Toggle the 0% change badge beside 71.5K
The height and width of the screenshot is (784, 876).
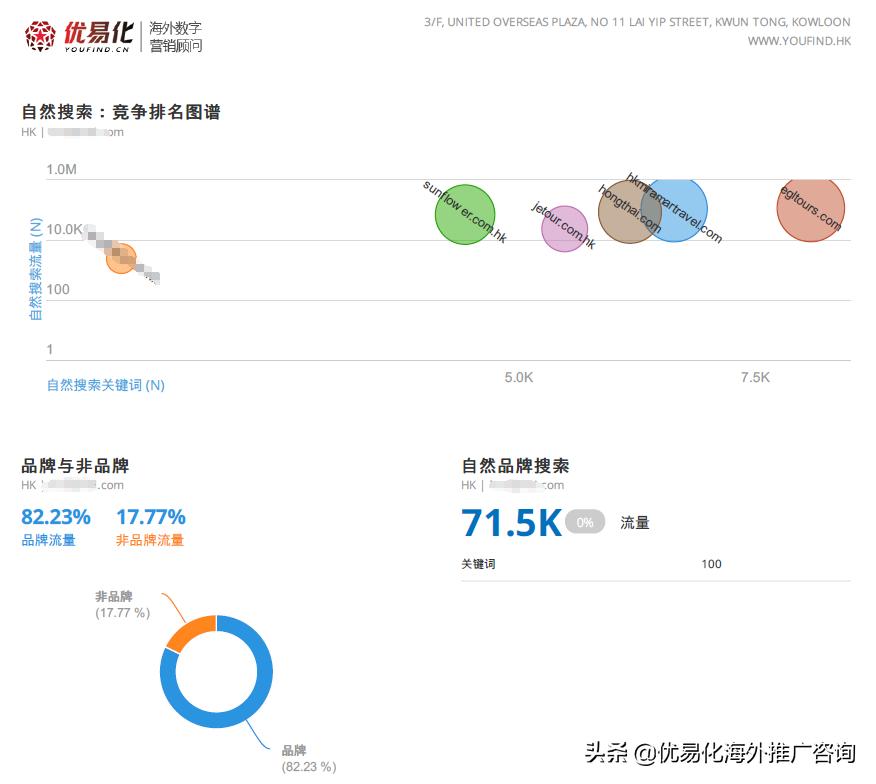(x=584, y=521)
